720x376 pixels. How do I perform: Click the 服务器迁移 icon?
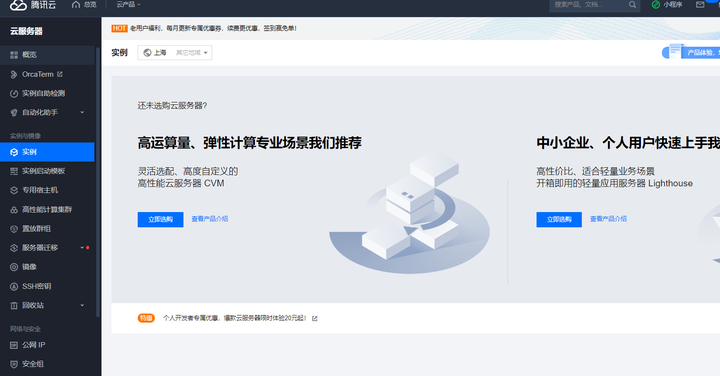[x=14, y=247]
